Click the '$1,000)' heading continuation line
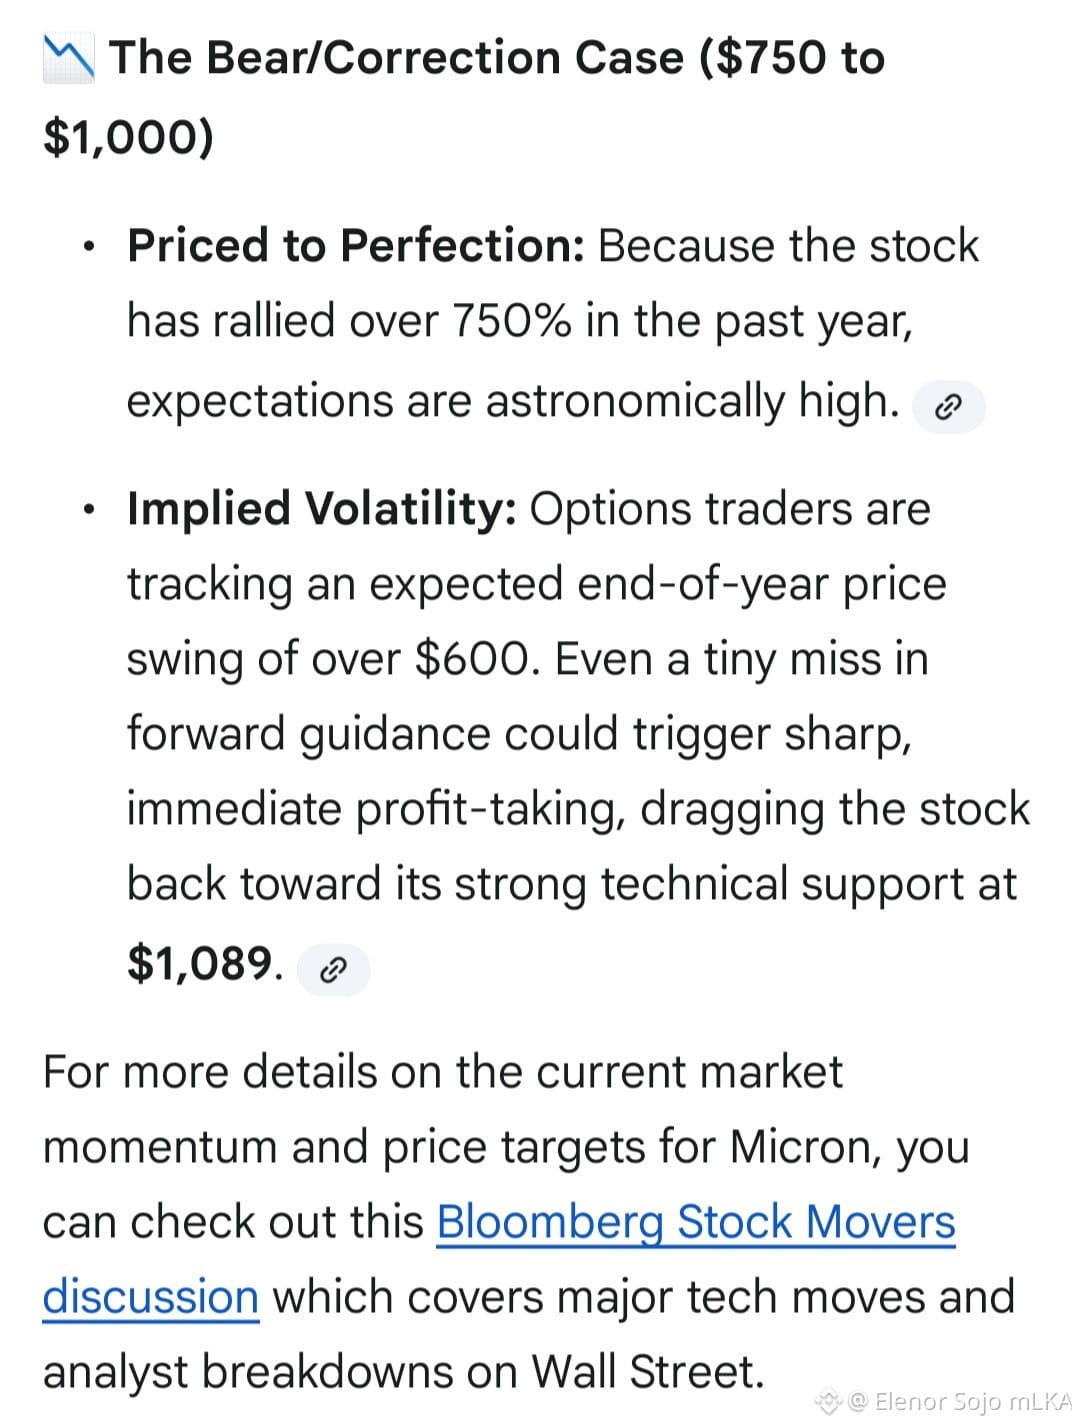This screenshot has width=1080, height=1426. coord(128,136)
